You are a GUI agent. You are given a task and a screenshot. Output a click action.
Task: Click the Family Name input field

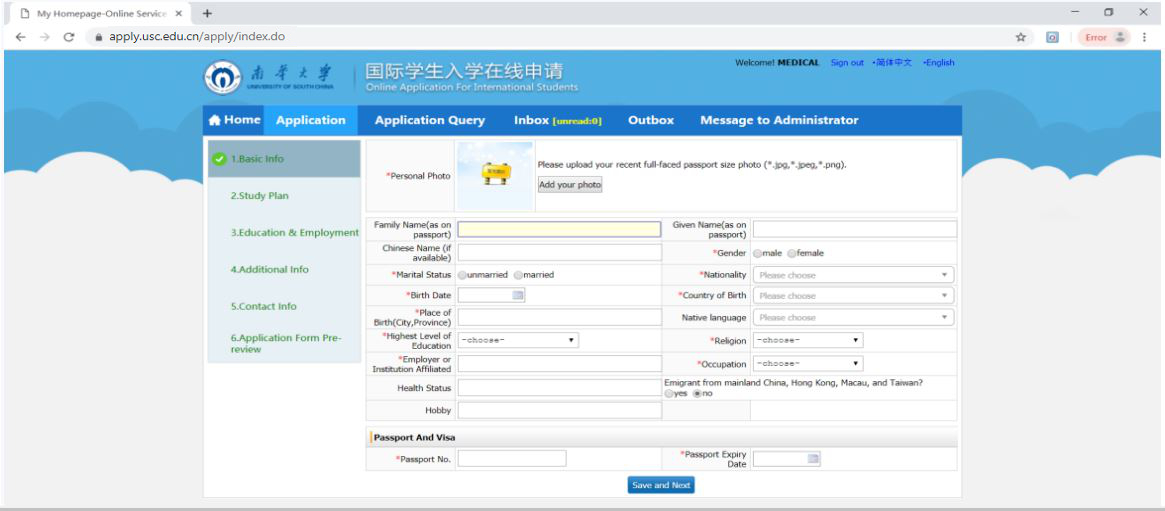click(x=559, y=229)
